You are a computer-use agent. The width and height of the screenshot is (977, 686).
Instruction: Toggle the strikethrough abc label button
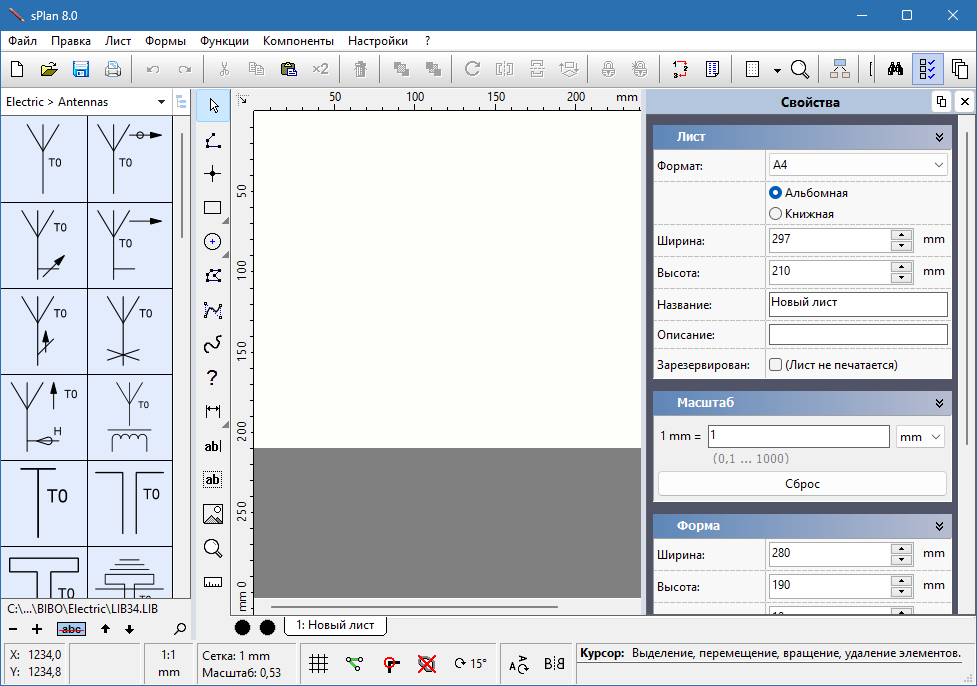[x=71, y=629]
